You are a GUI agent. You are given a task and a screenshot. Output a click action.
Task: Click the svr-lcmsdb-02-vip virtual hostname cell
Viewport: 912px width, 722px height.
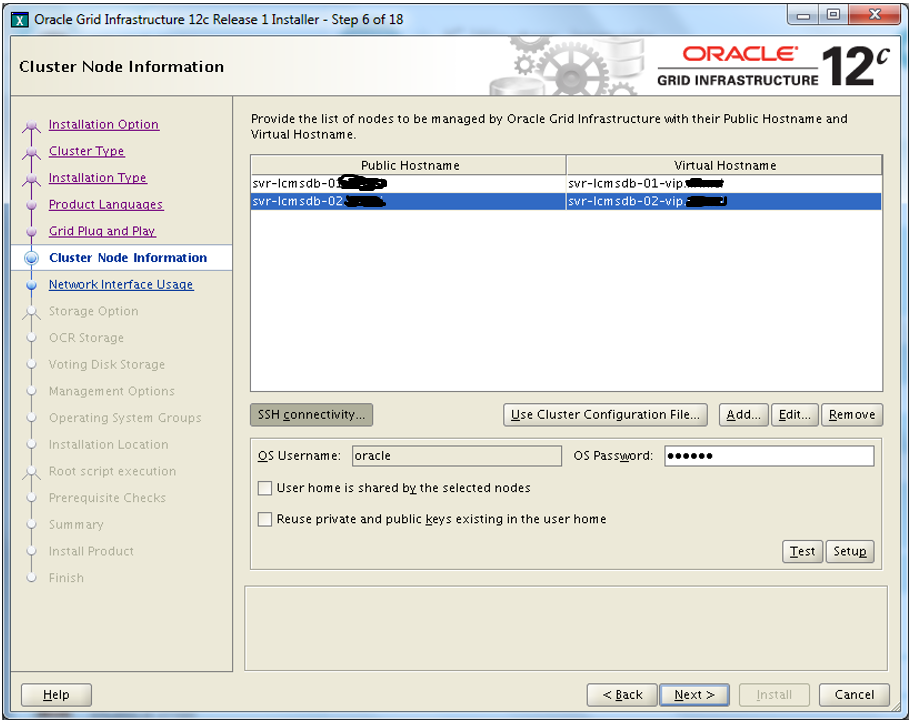click(724, 201)
